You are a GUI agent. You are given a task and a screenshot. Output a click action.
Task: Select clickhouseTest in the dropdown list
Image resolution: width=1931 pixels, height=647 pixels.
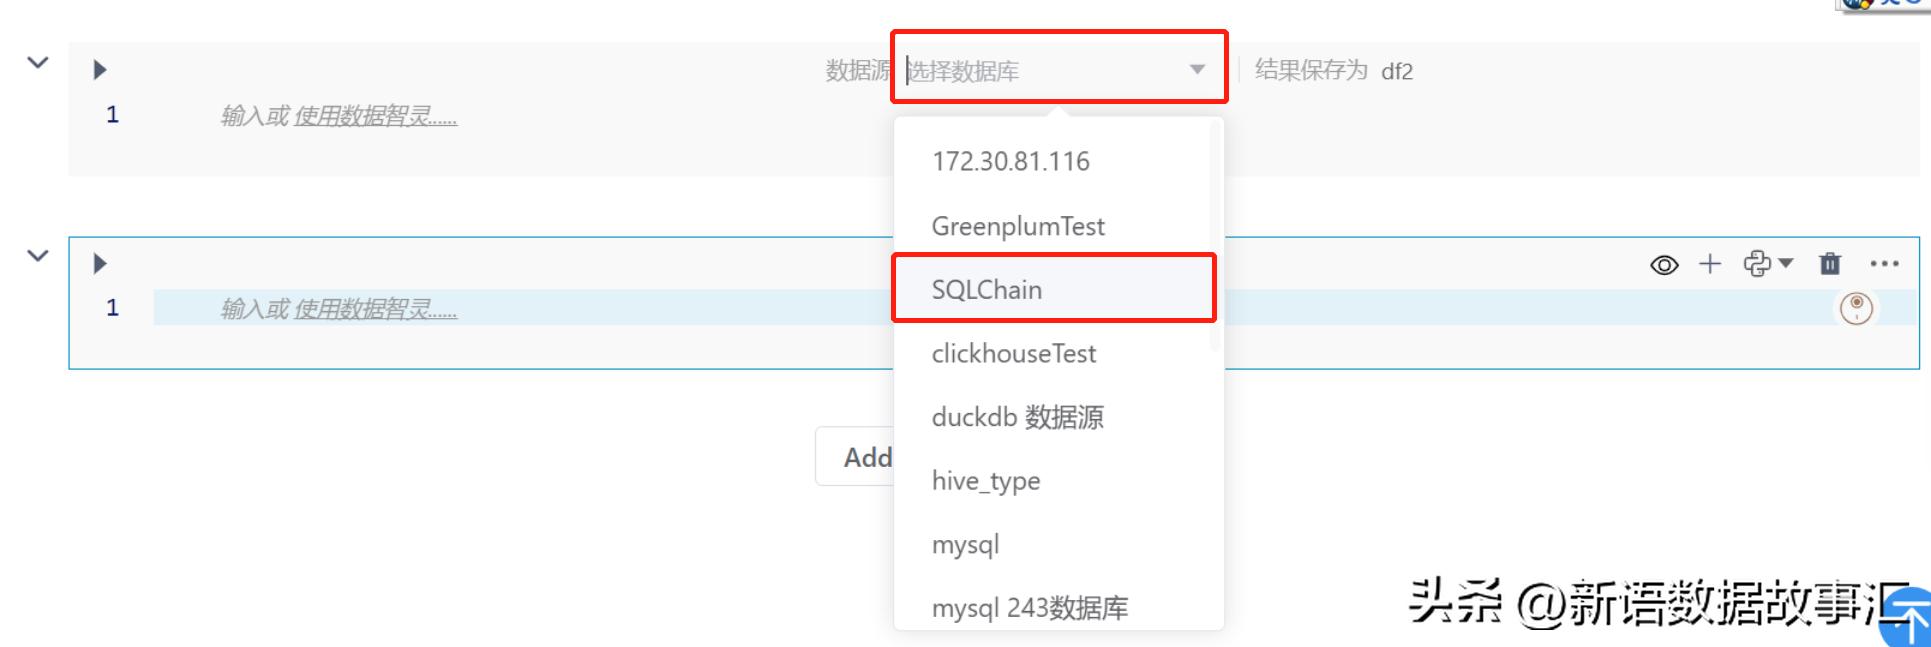[1014, 354]
